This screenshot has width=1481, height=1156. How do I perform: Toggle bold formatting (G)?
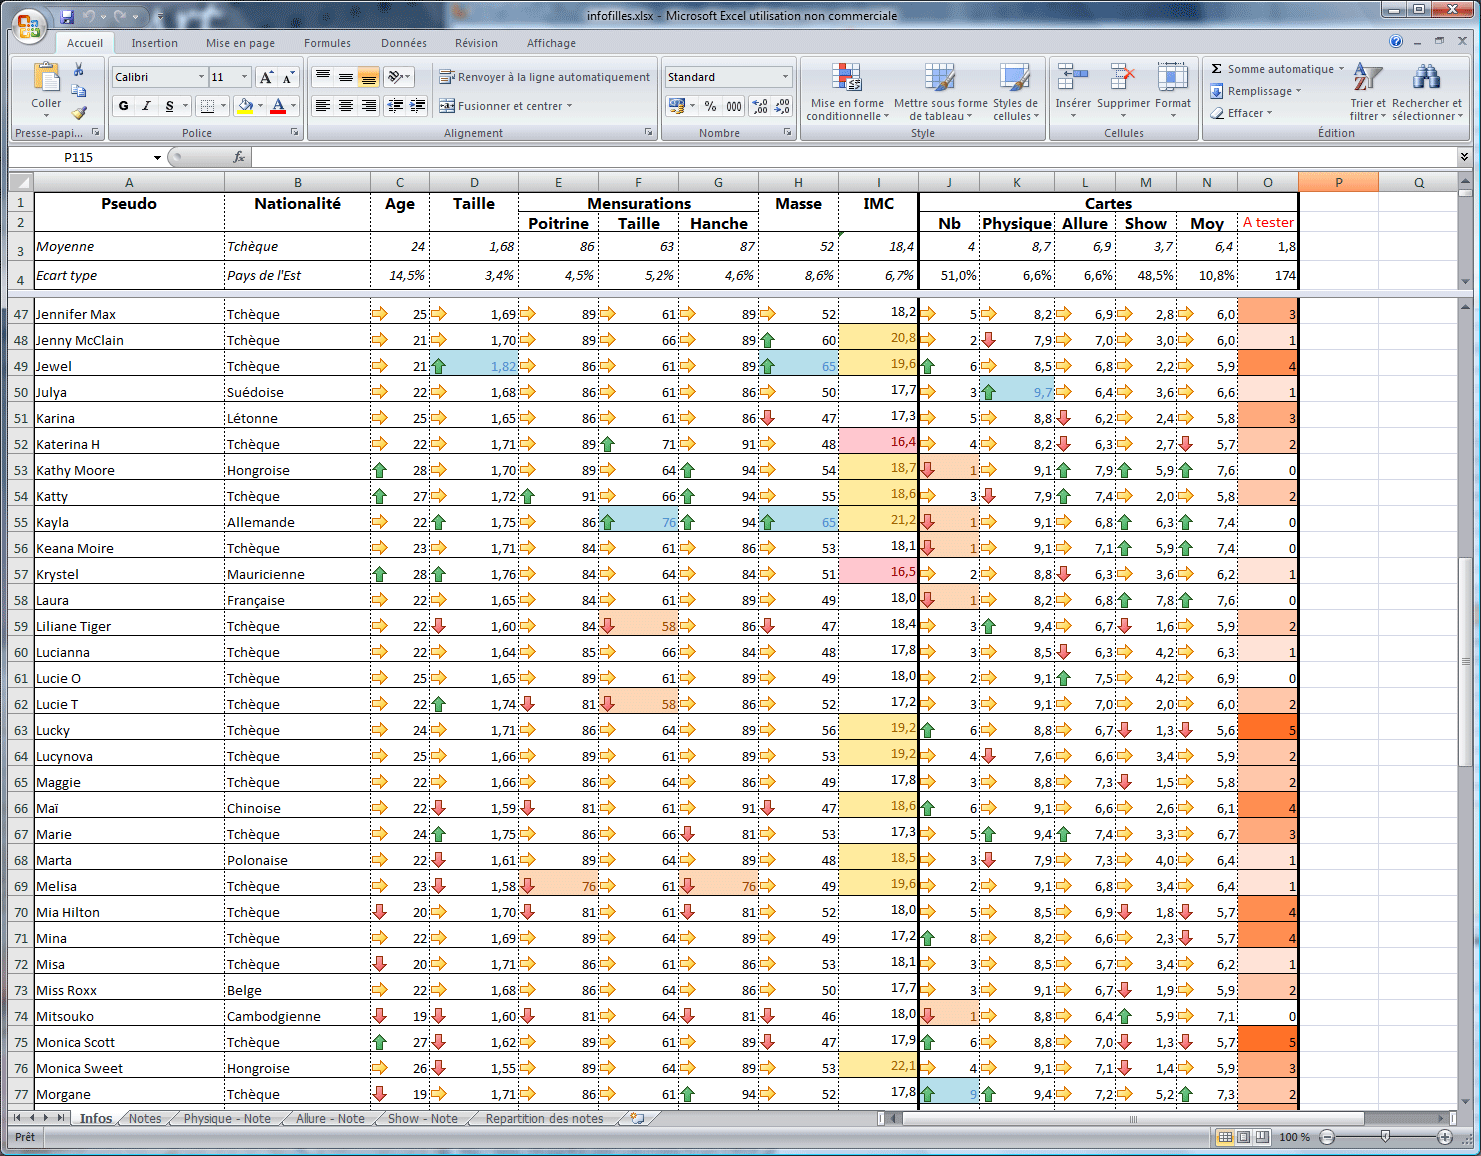tap(123, 106)
